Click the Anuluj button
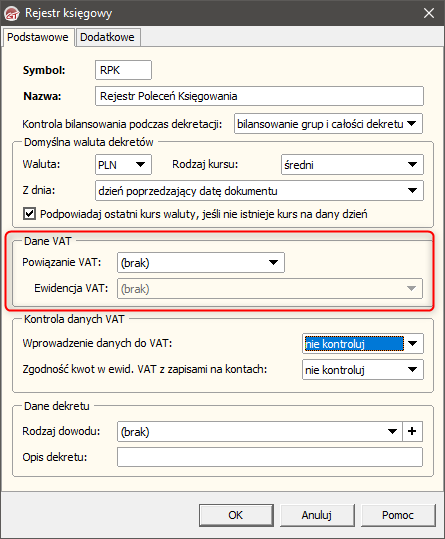445x539 pixels. coord(317,515)
